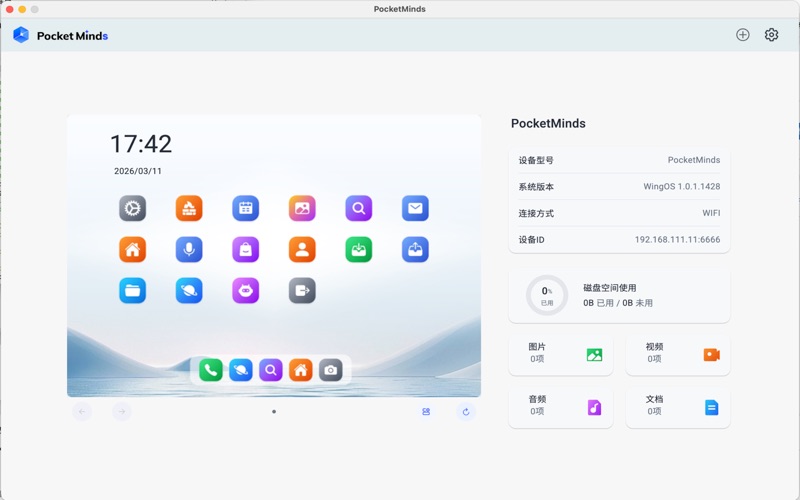Open the blue Files folder app
This screenshot has height=500, width=800.
click(133, 291)
